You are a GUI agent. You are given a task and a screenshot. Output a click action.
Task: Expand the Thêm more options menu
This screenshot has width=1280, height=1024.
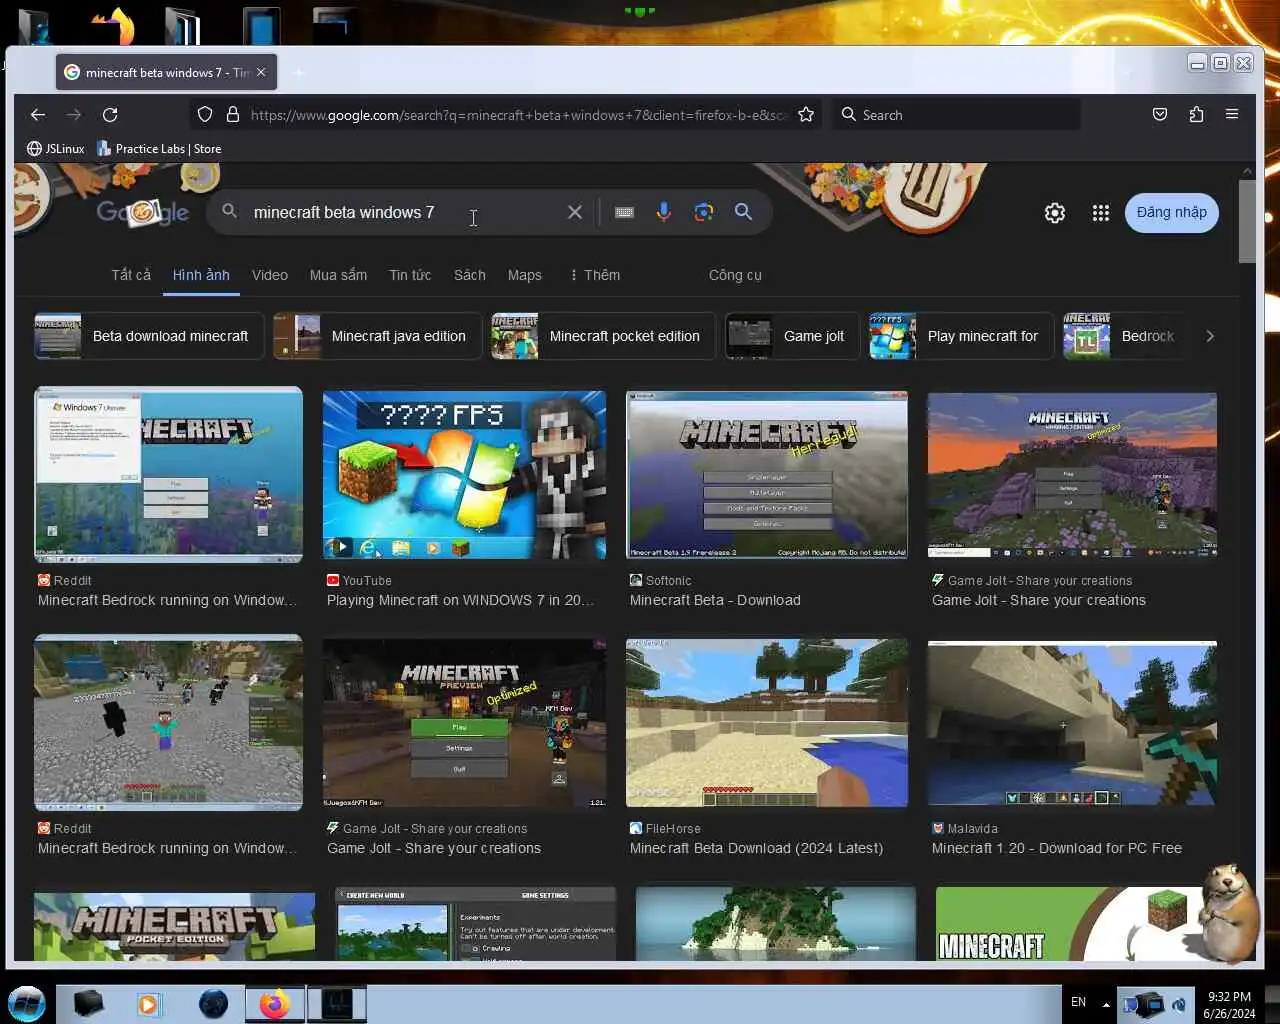pyautogui.click(x=595, y=275)
